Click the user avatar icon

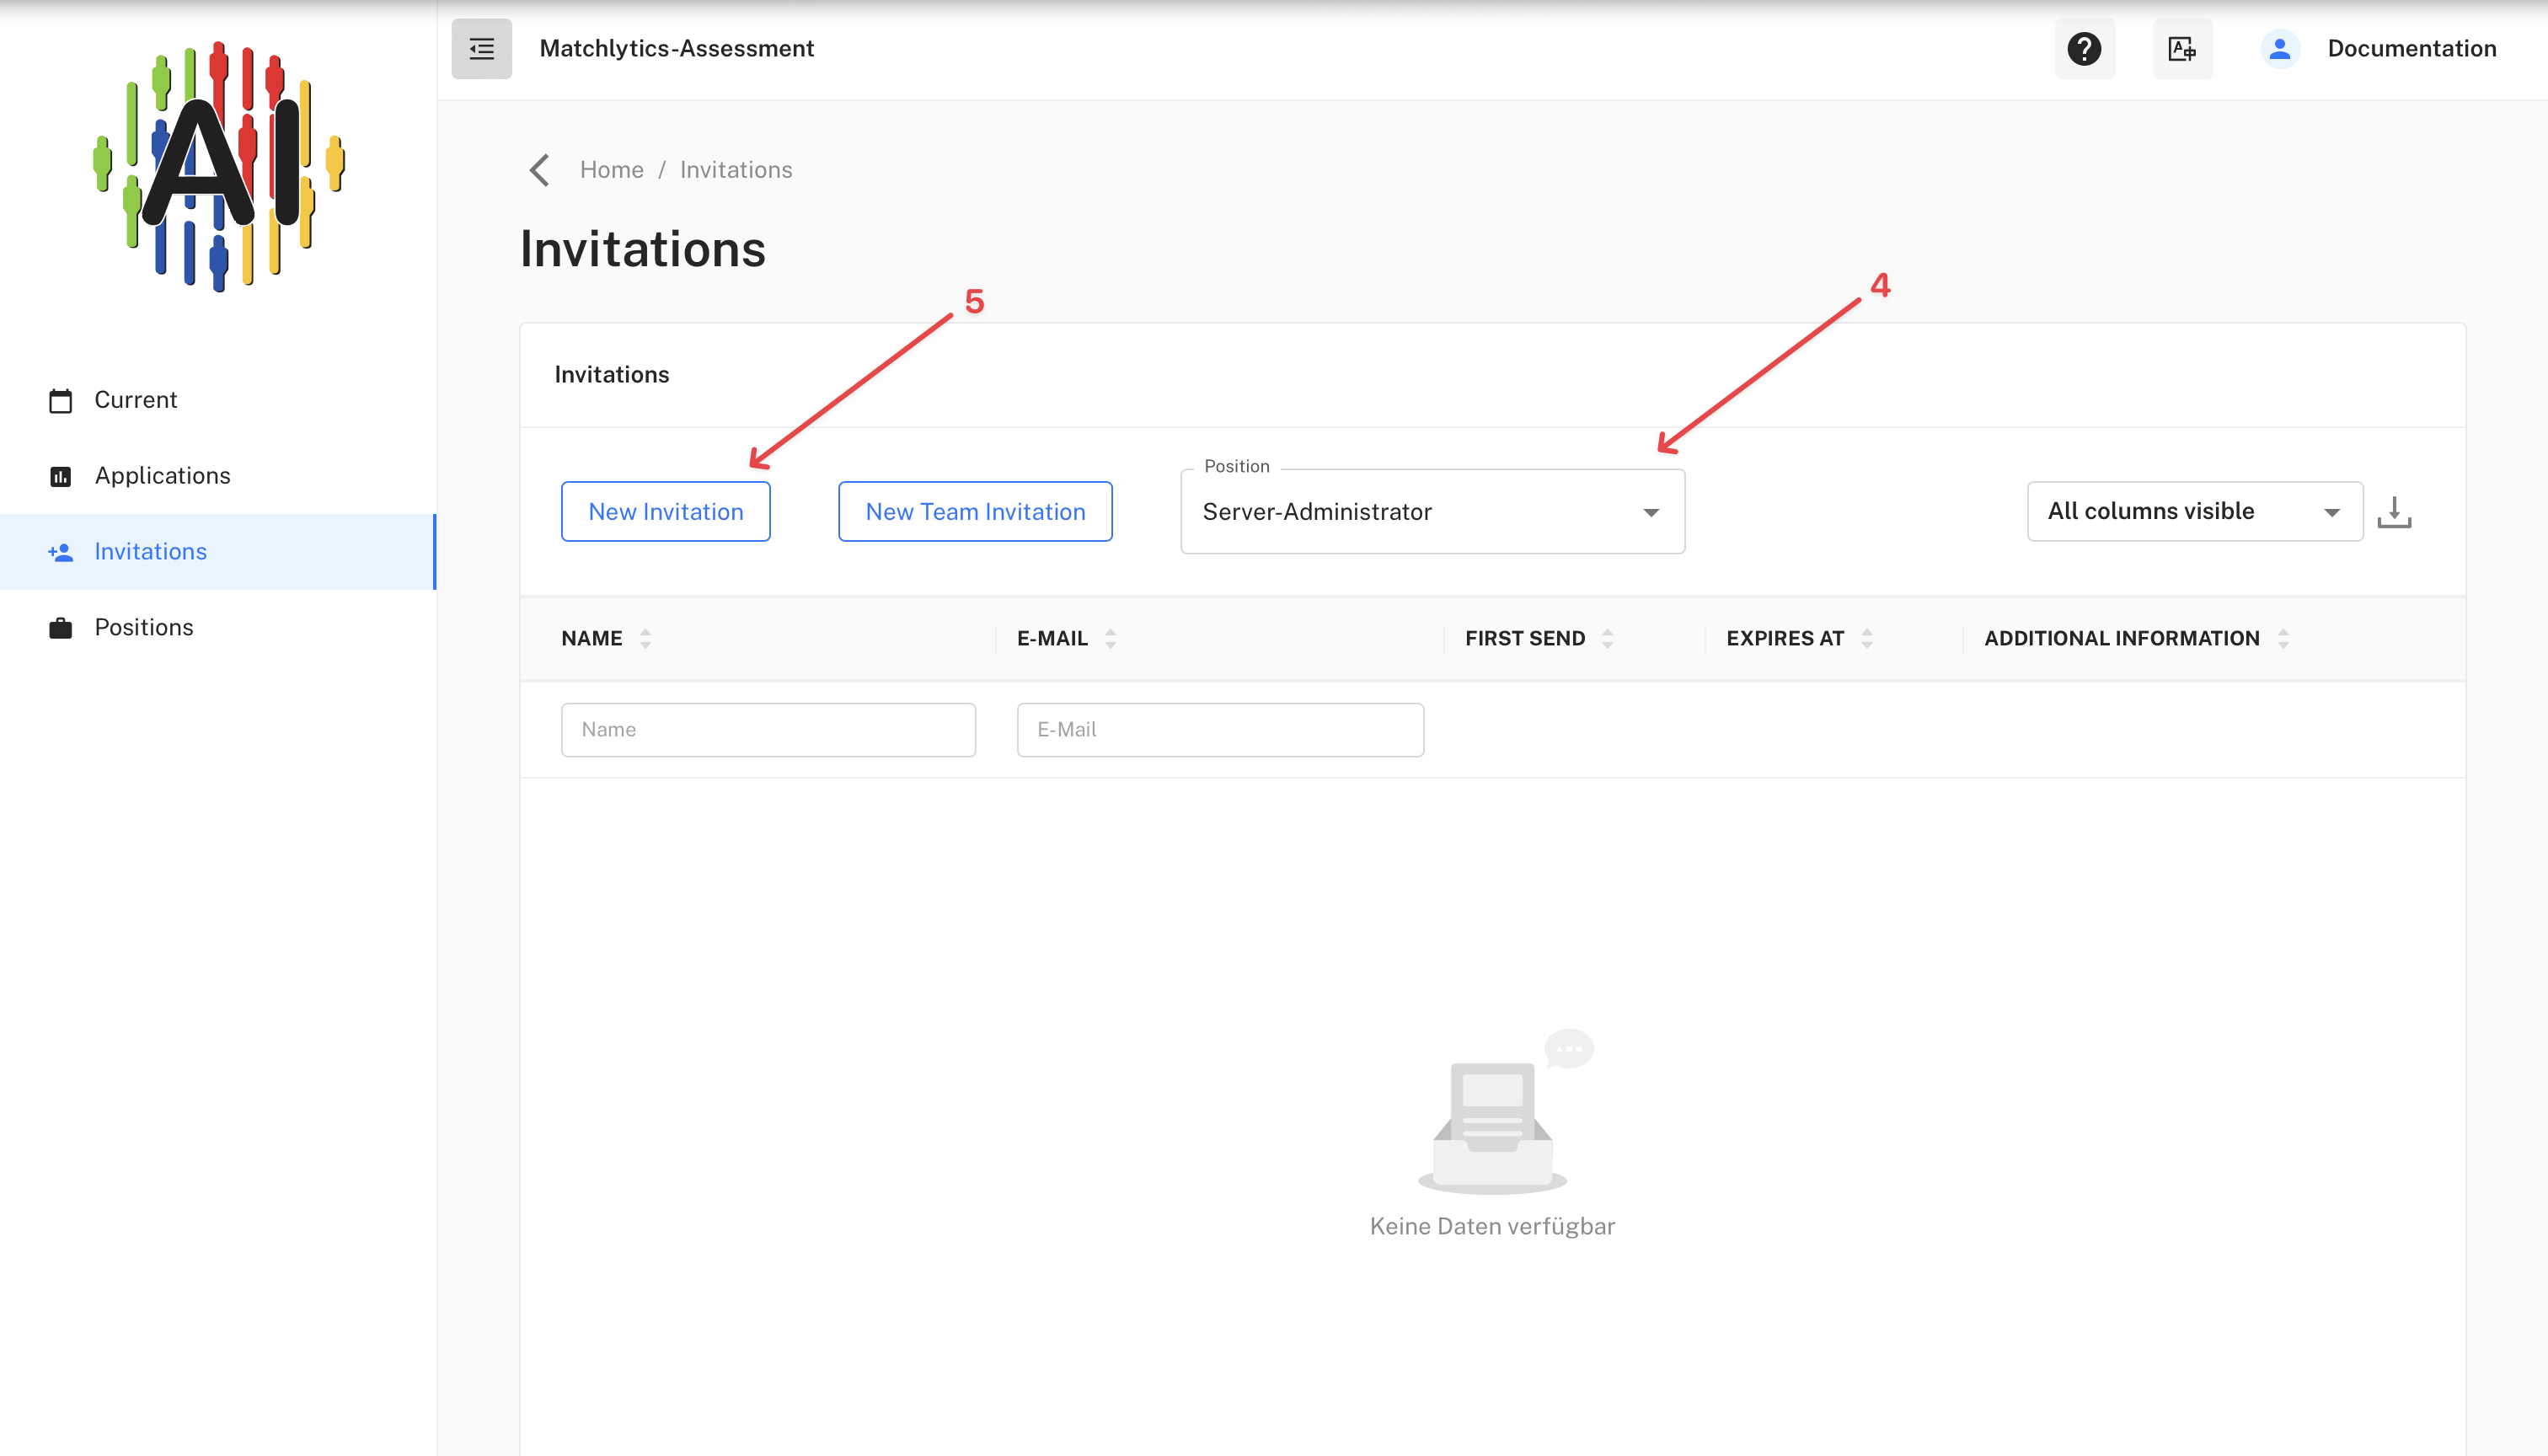pyautogui.click(x=2279, y=48)
